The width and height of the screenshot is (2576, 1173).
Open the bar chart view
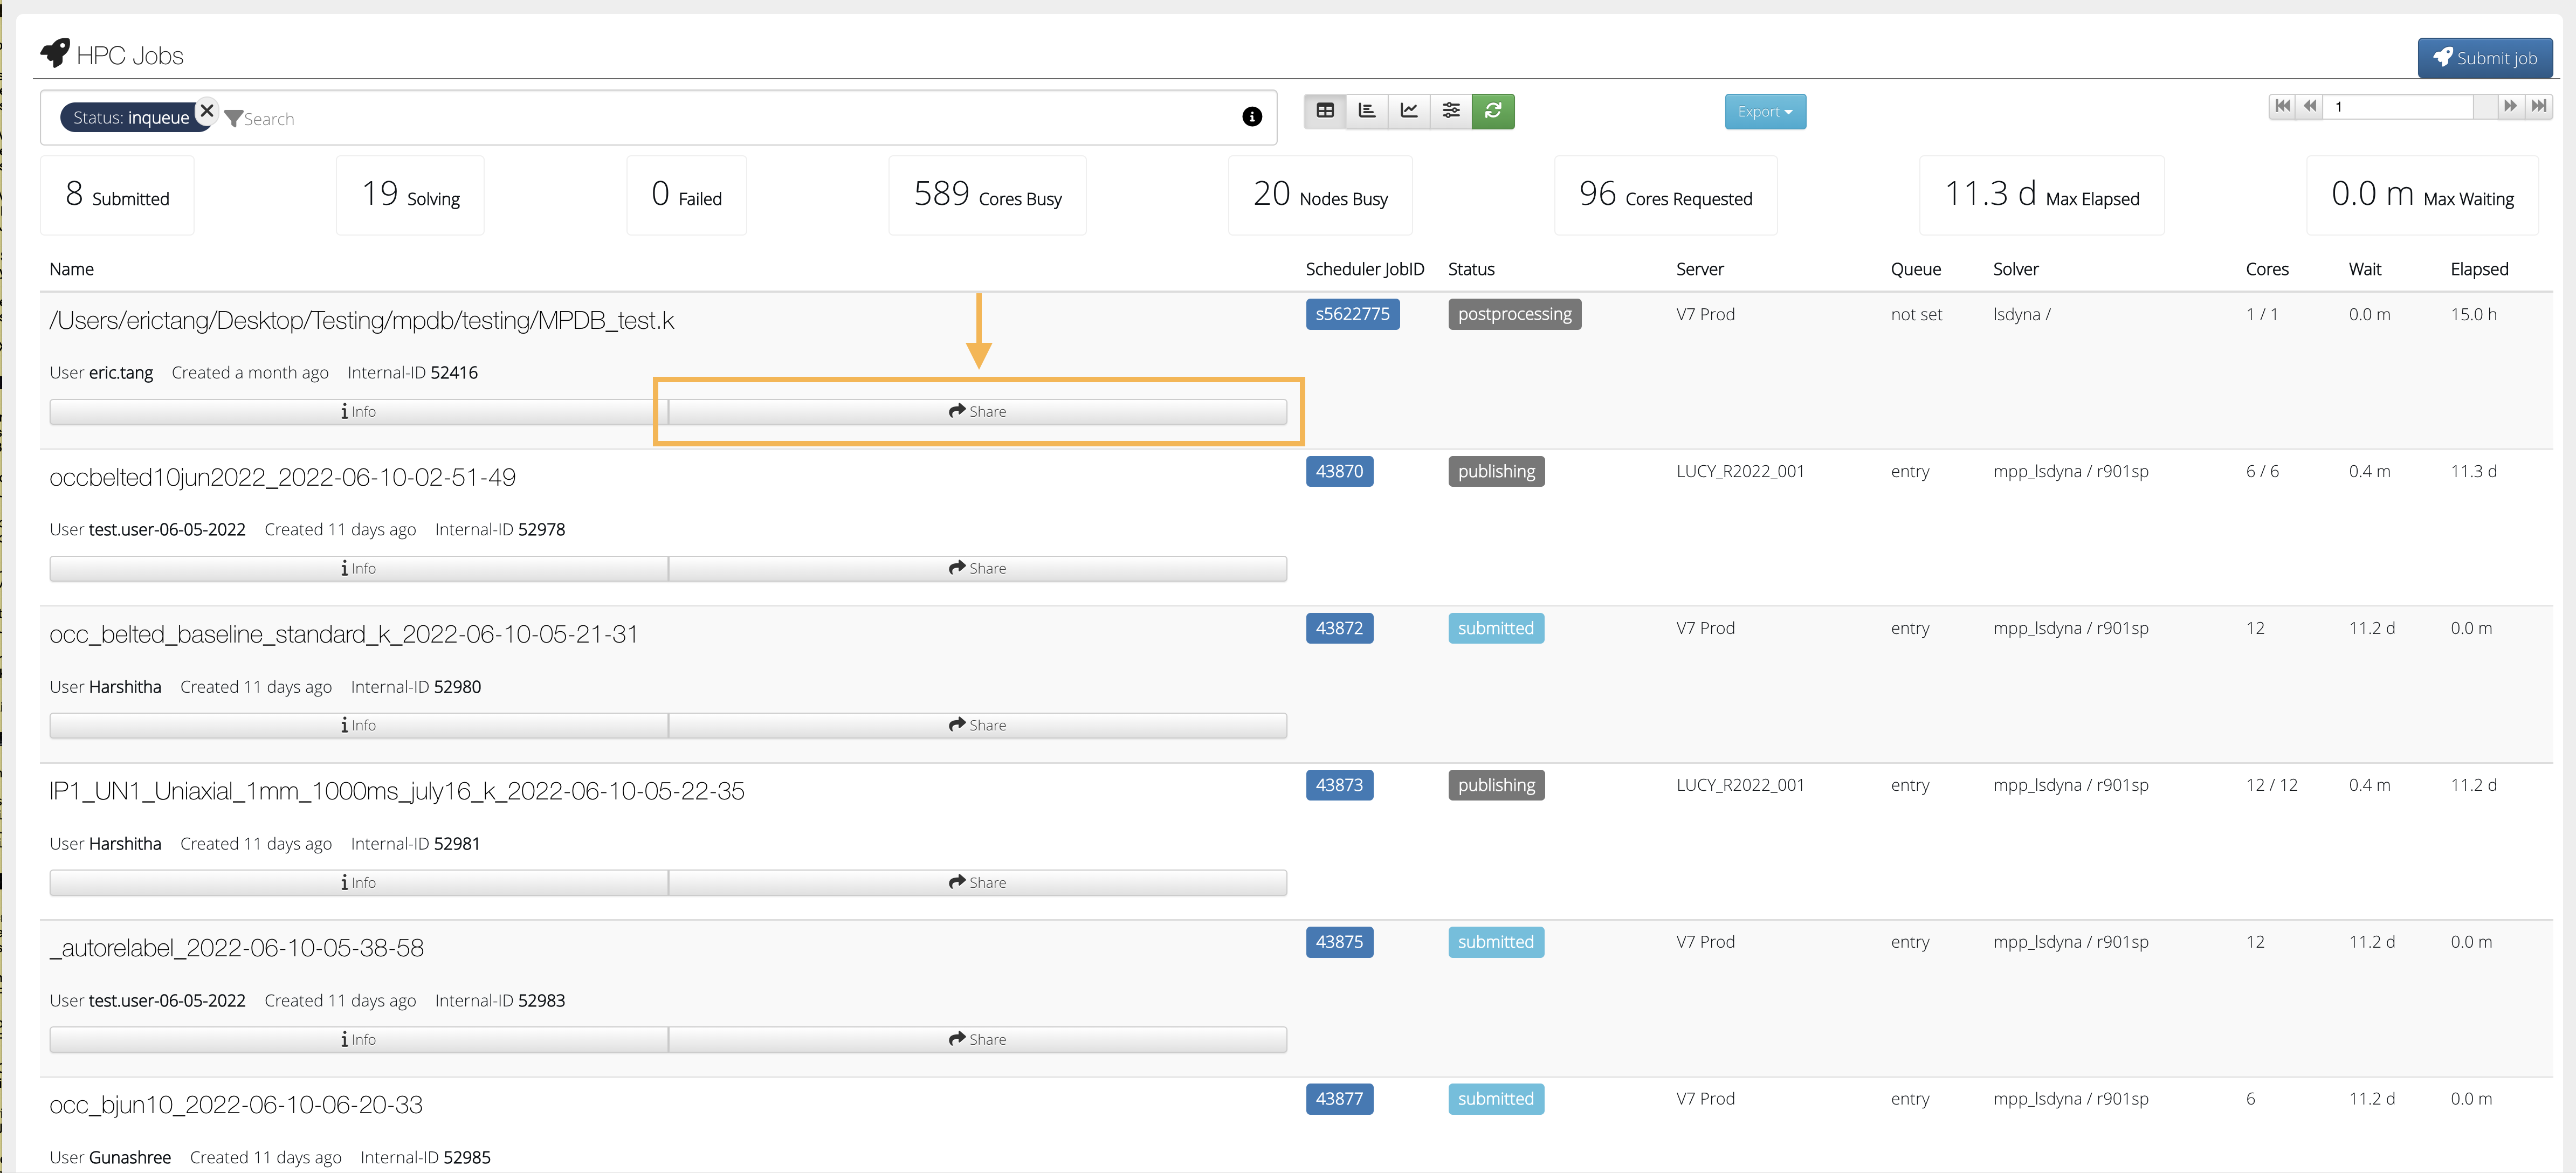[x=1367, y=111]
